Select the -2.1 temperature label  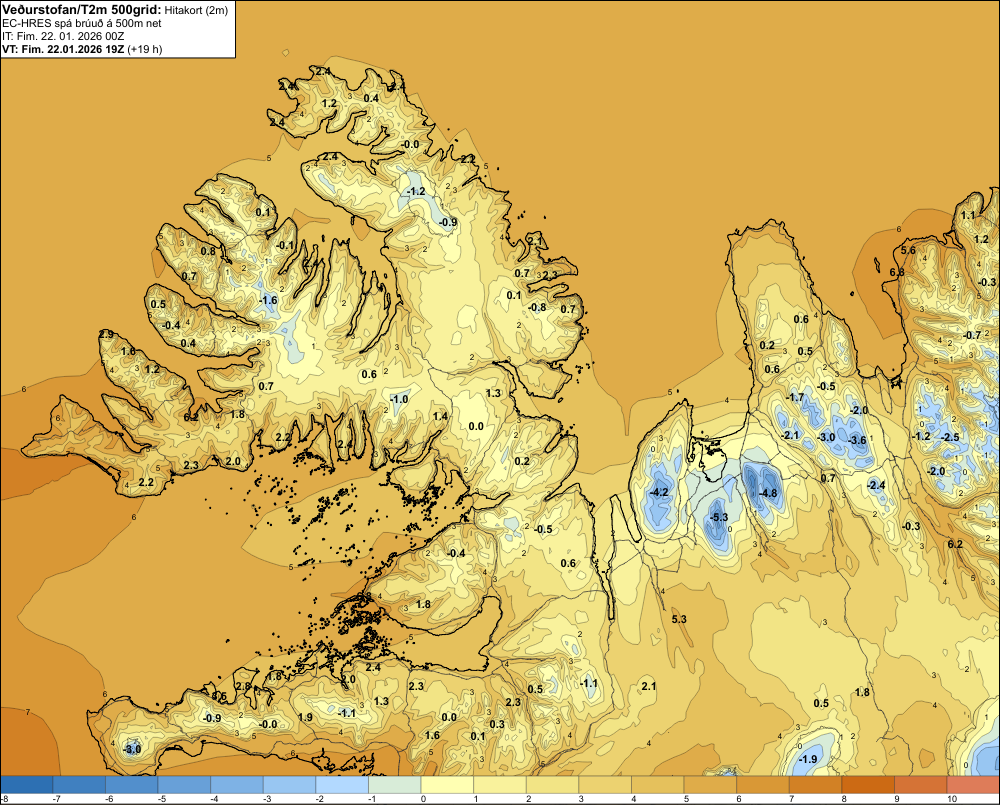pyautogui.click(x=790, y=435)
